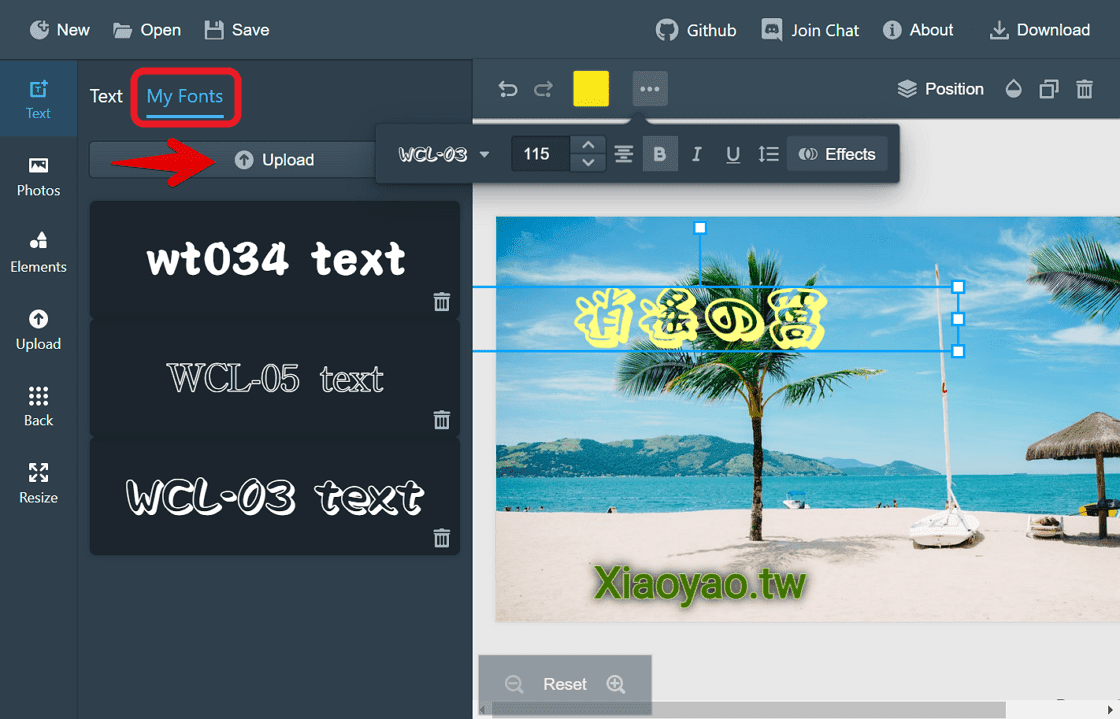Toggle bold formatting on the text
Image resolution: width=1120 pixels, height=719 pixels.
pyautogui.click(x=660, y=153)
